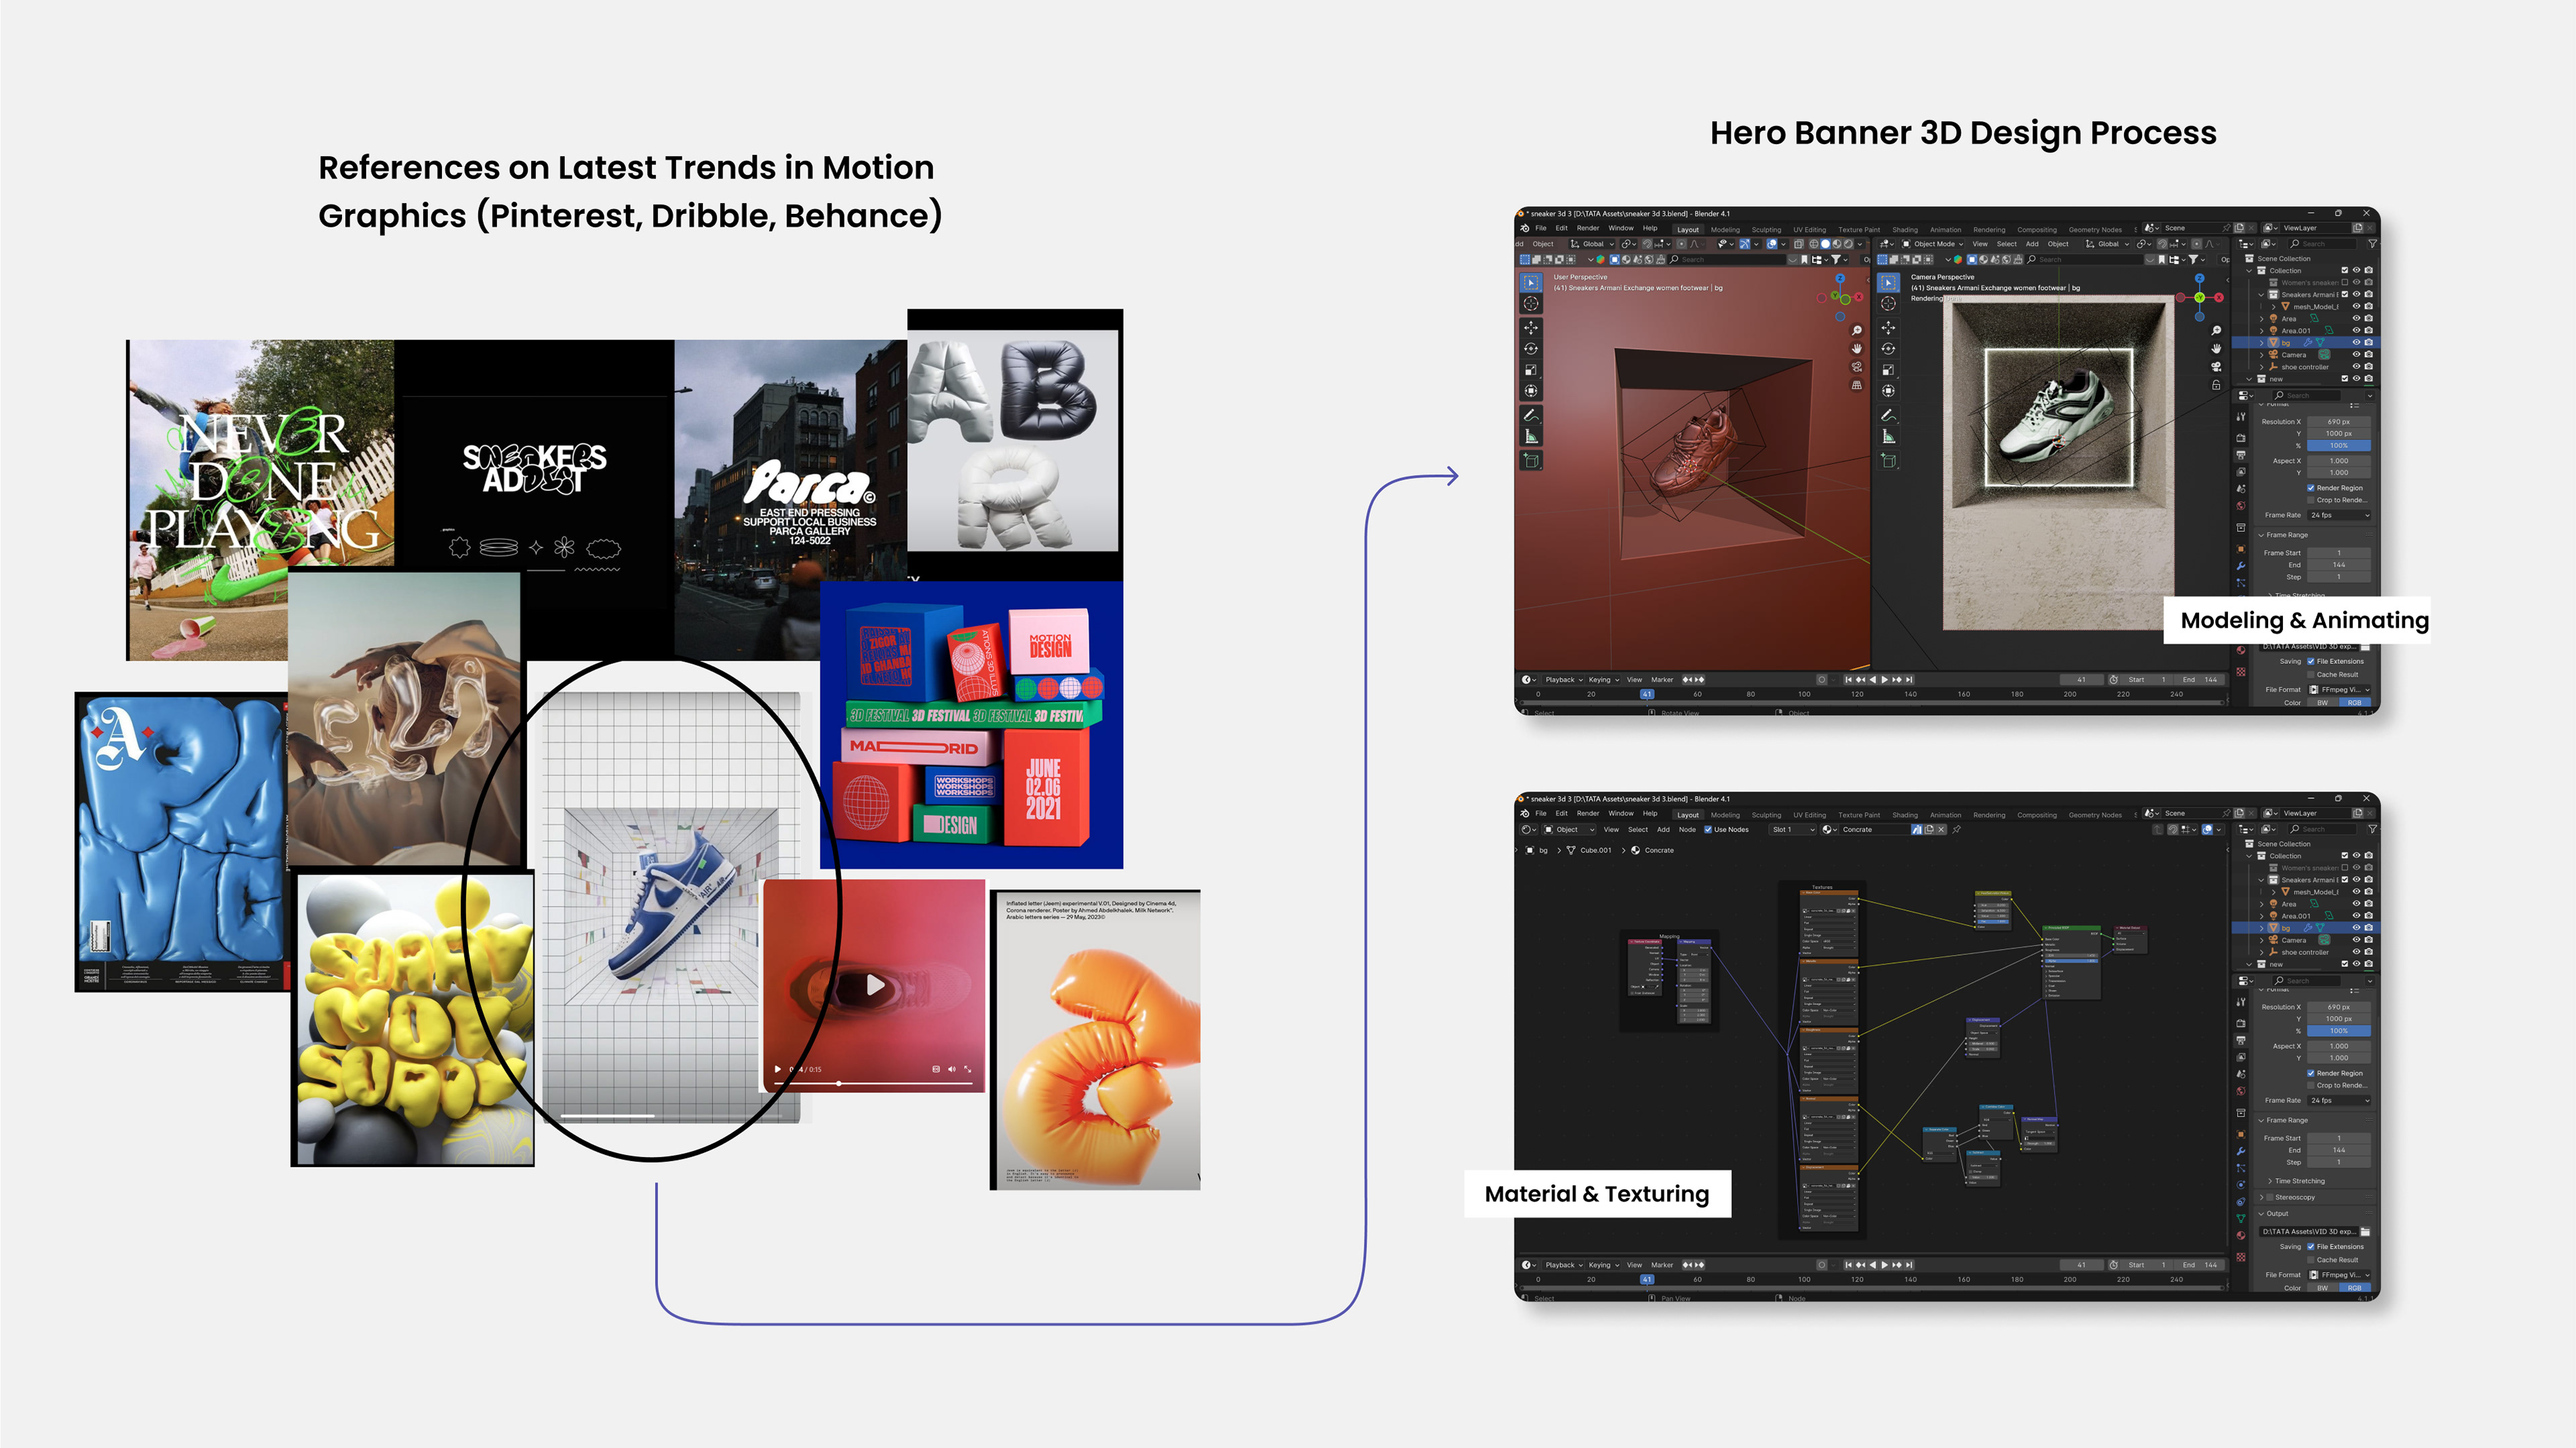Open the Node menu in node editor header

point(1687,829)
